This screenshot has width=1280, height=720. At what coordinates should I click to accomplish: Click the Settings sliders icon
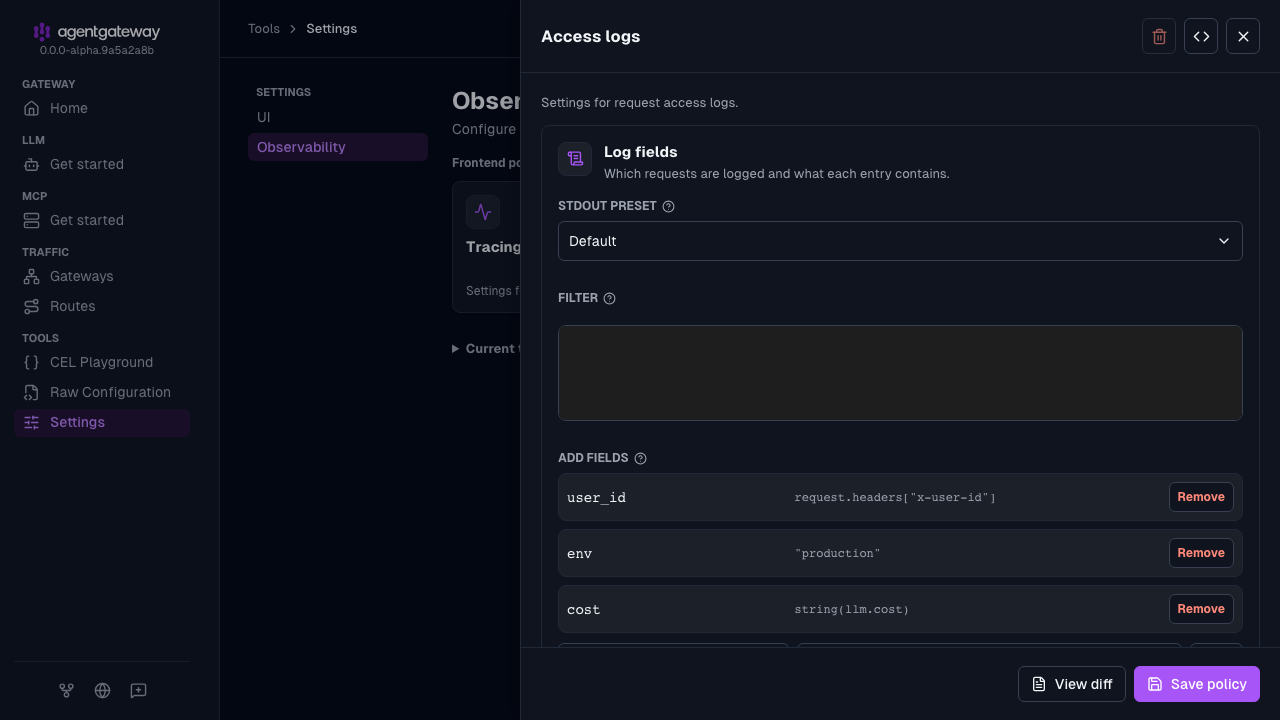[x=32, y=422]
